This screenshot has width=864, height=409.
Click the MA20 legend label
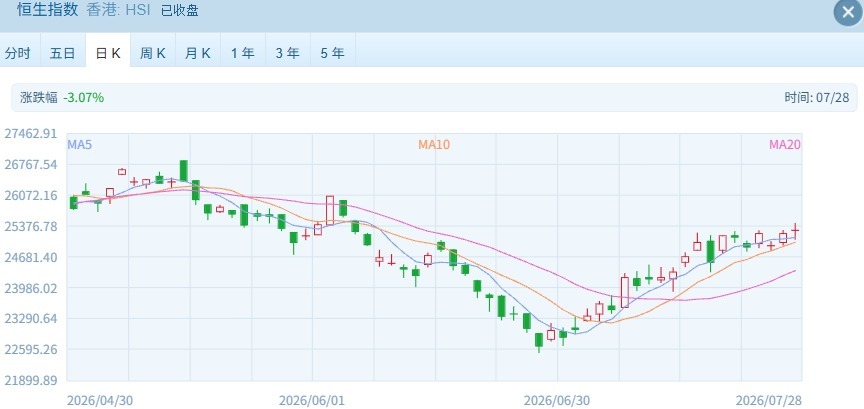[785, 145]
